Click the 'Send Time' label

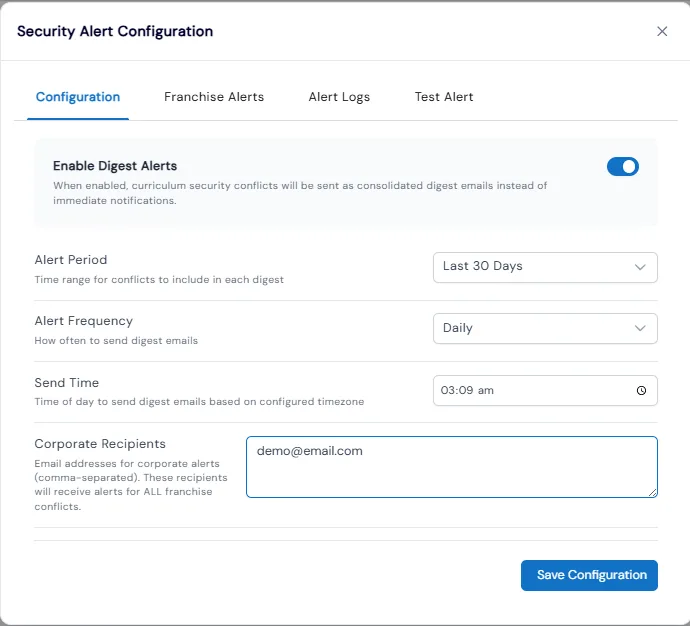(x=66, y=383)
